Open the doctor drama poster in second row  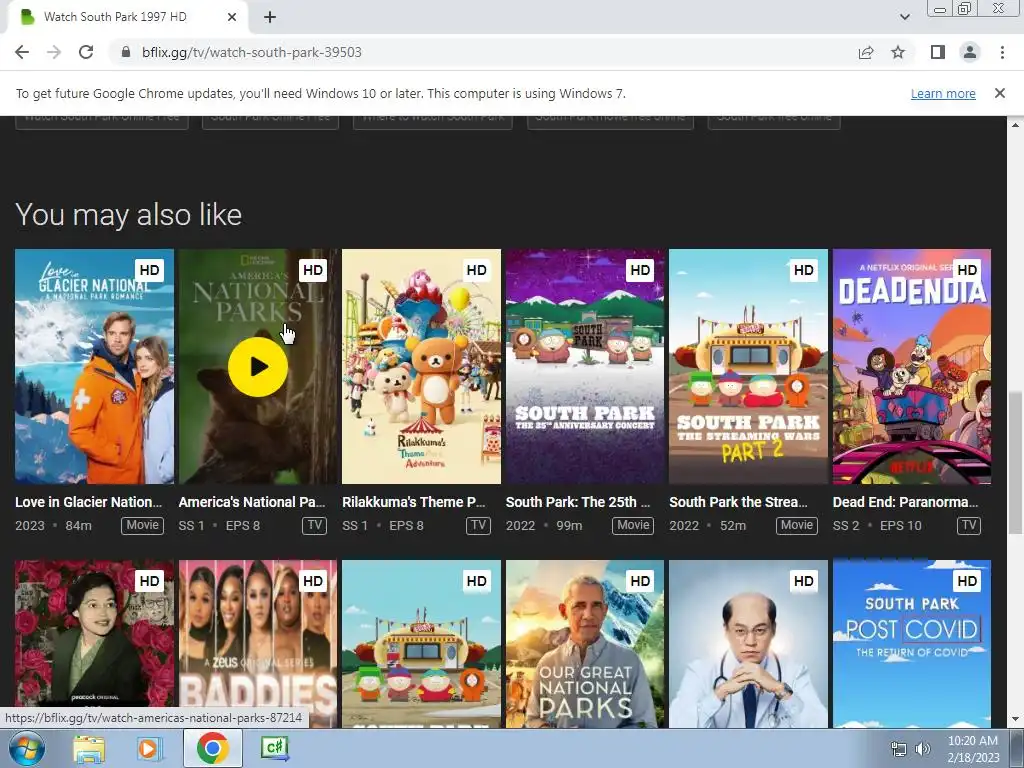(x=748, y=643)
